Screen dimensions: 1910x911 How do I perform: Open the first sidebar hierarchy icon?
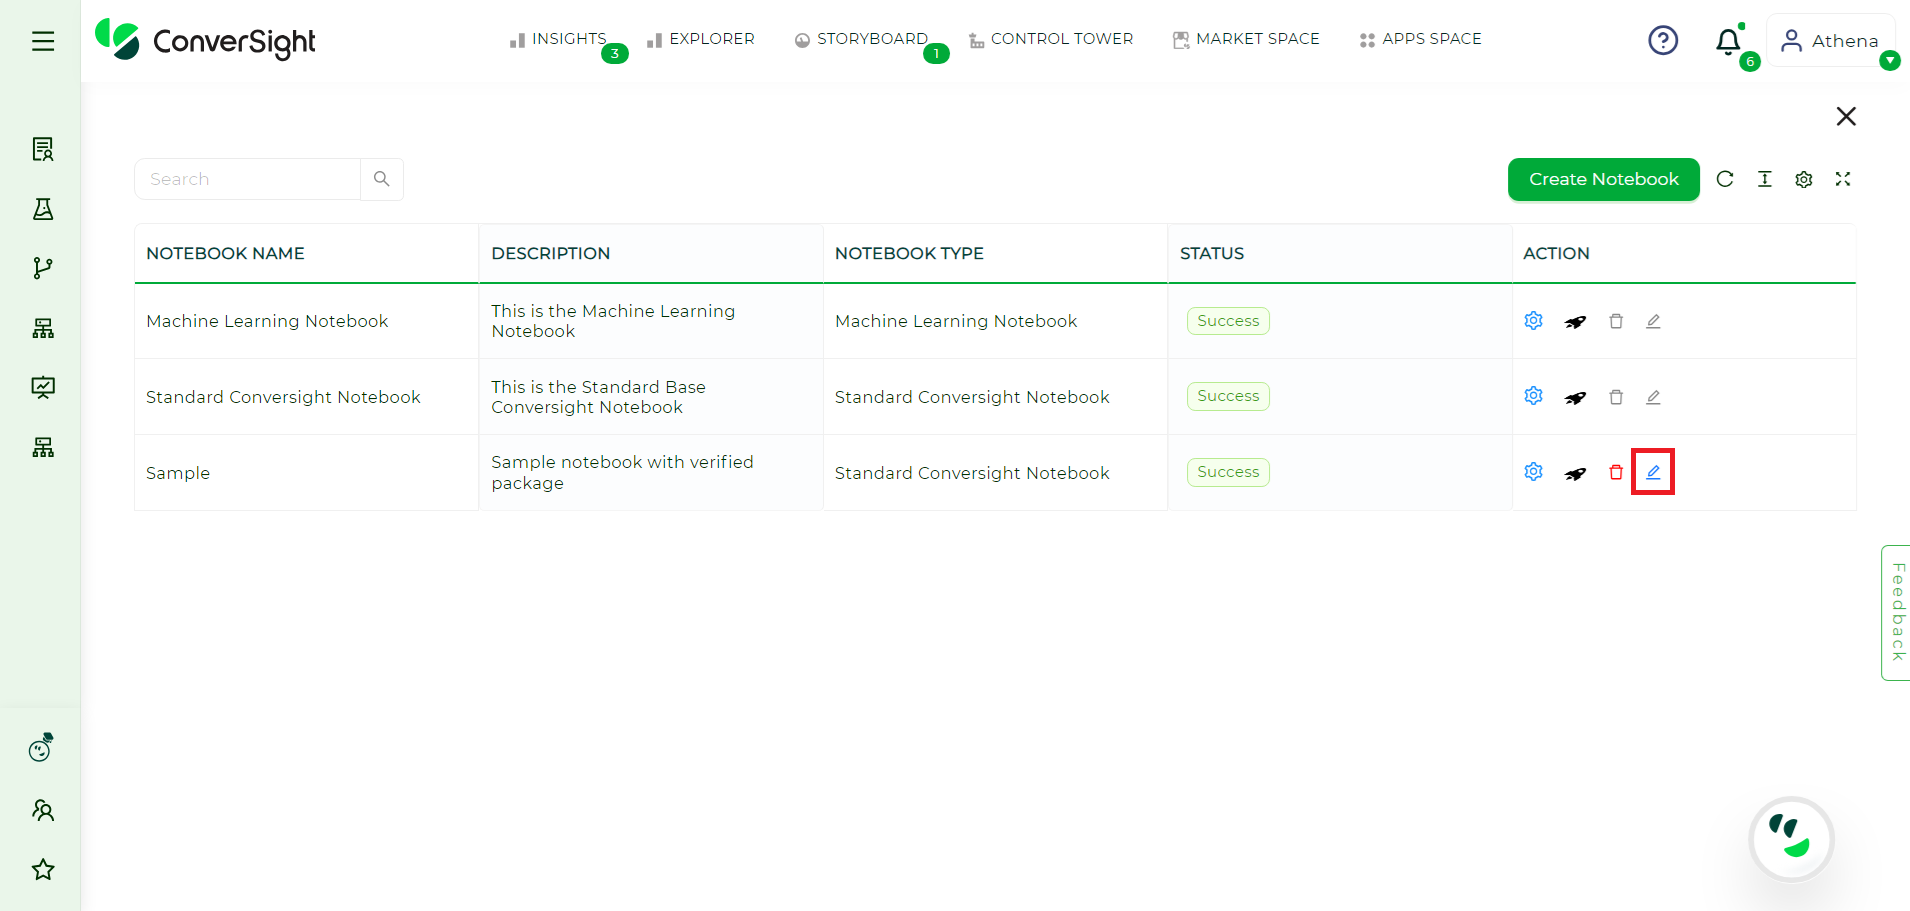[43, 328]
